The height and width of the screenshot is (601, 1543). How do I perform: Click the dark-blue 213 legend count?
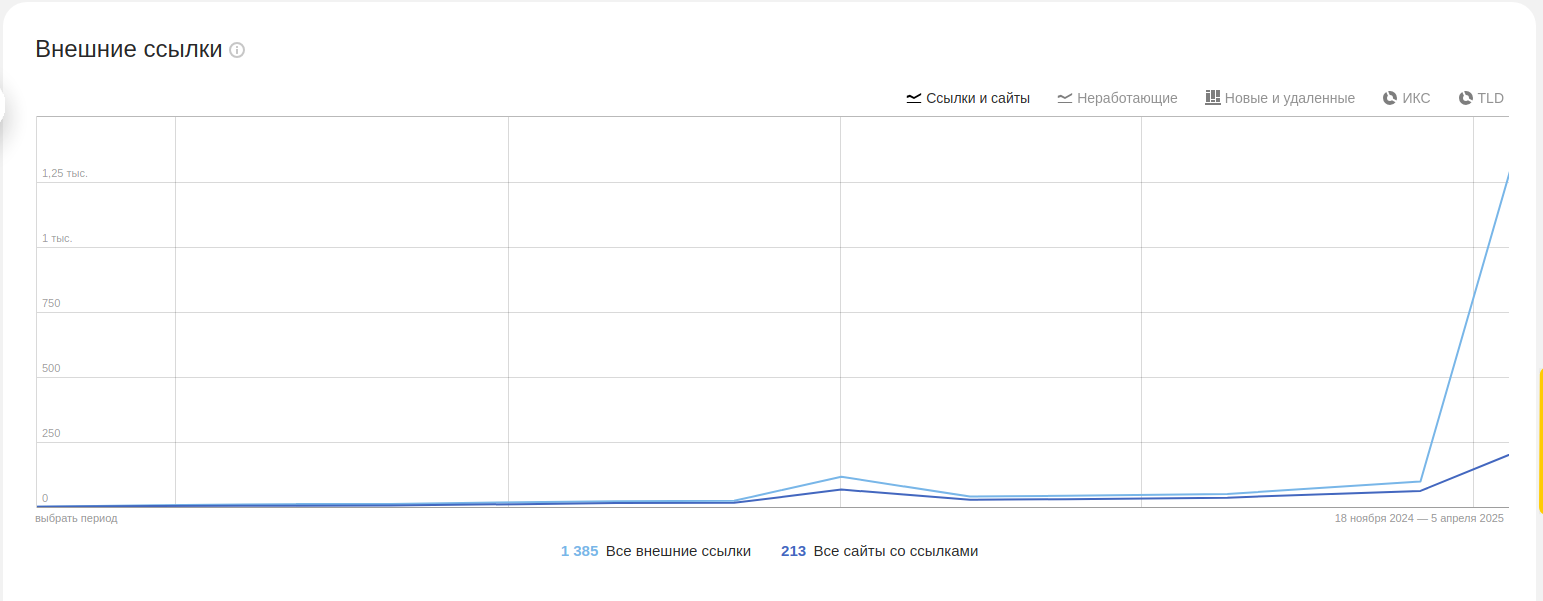tap(793, 551)
